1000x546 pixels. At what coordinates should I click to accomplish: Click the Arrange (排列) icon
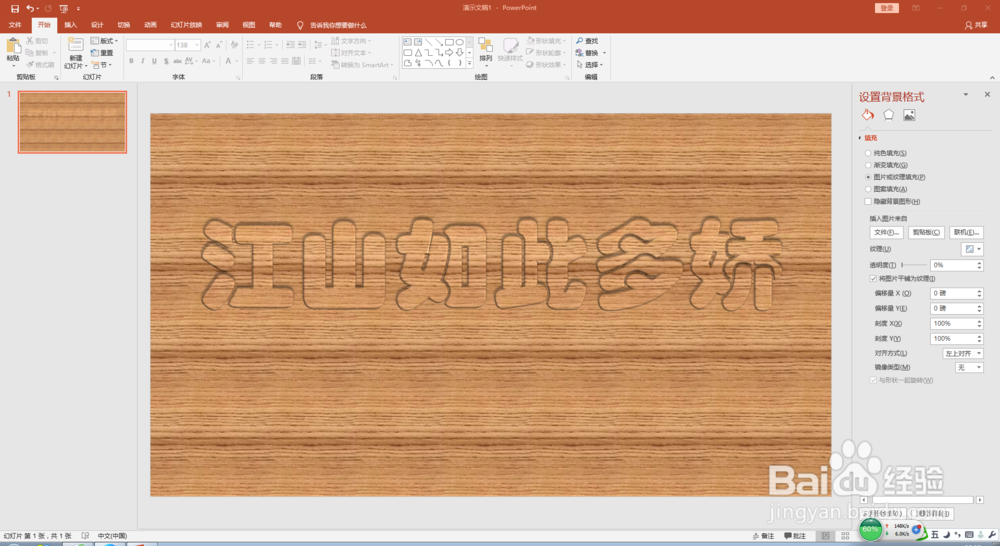coord(485,45)
